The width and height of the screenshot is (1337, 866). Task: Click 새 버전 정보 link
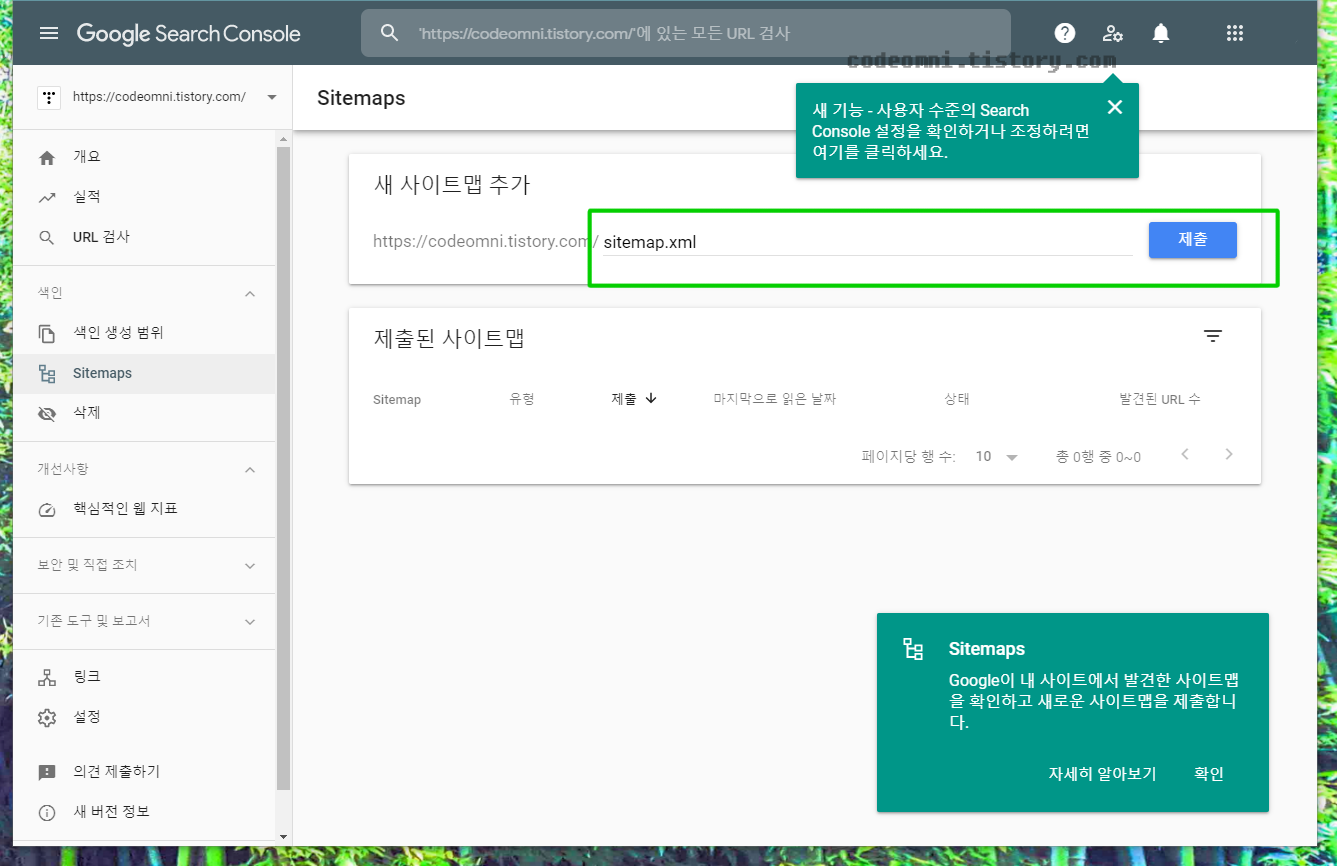pyautogui.click(x=145, y=812)
